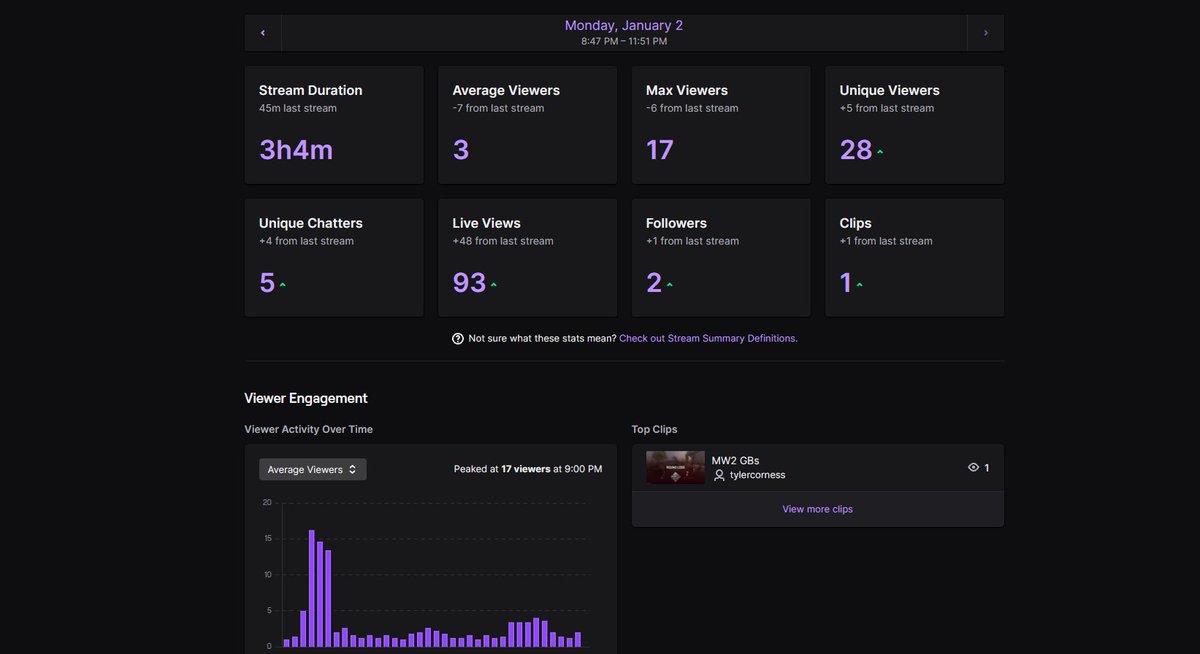Click the Max Viewers value 17
Viewport: 1200px width, 654px height.
click(x=660, y=150)
